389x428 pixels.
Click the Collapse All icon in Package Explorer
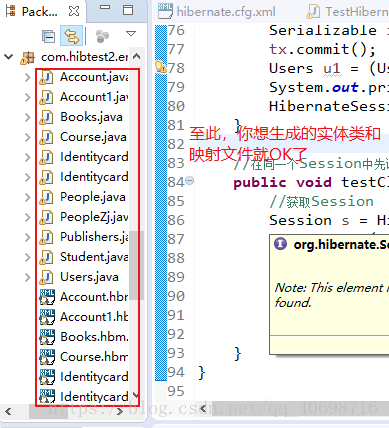click(48, 36)
